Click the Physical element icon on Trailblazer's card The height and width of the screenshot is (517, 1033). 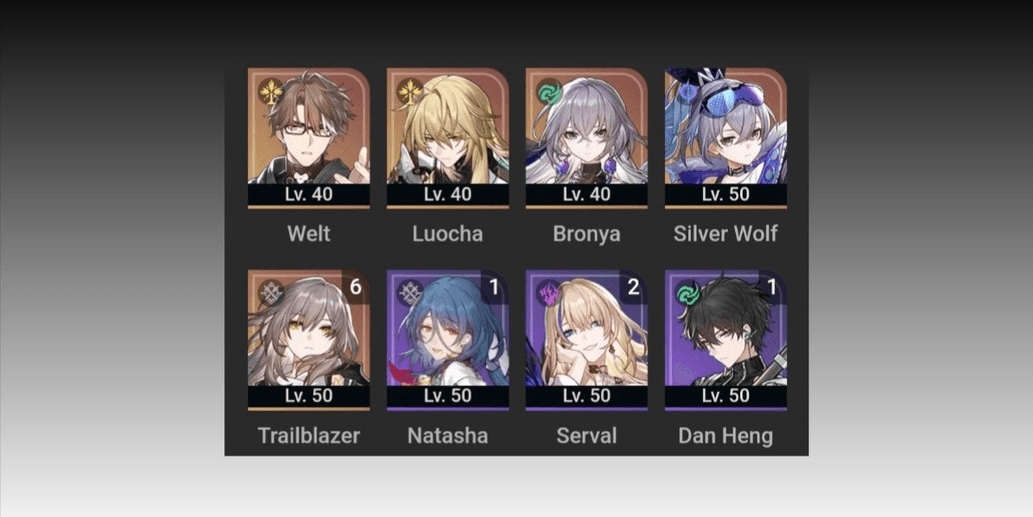pyautogui.click(x=271, y=294)
